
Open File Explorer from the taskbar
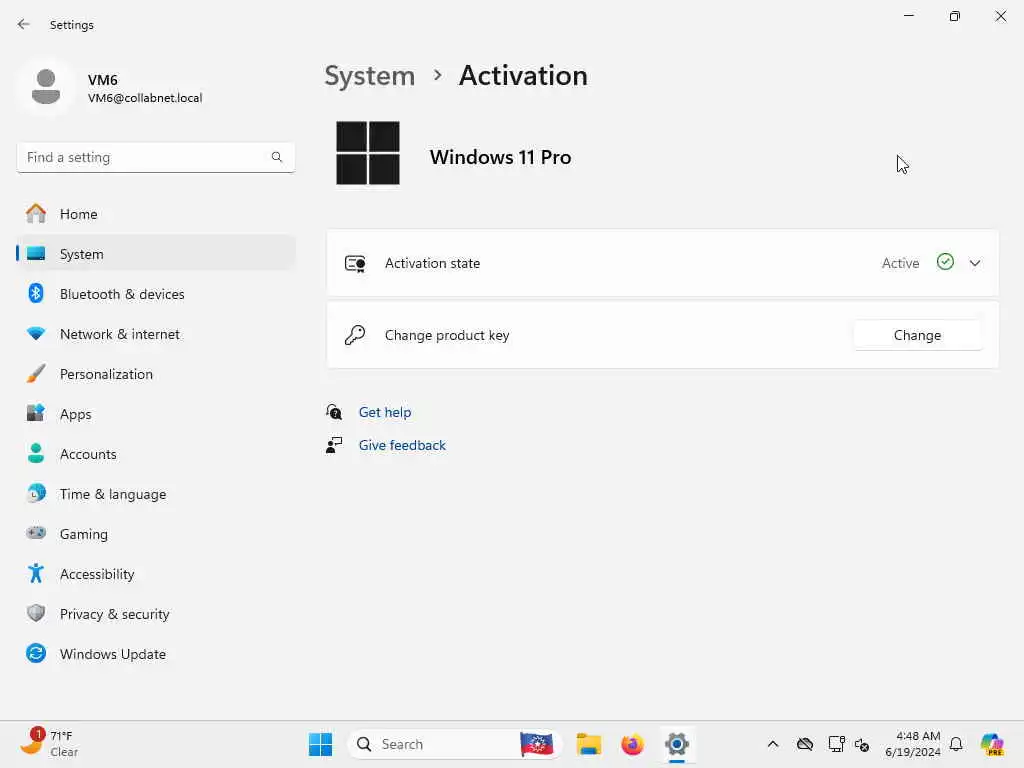click(588, 744)
